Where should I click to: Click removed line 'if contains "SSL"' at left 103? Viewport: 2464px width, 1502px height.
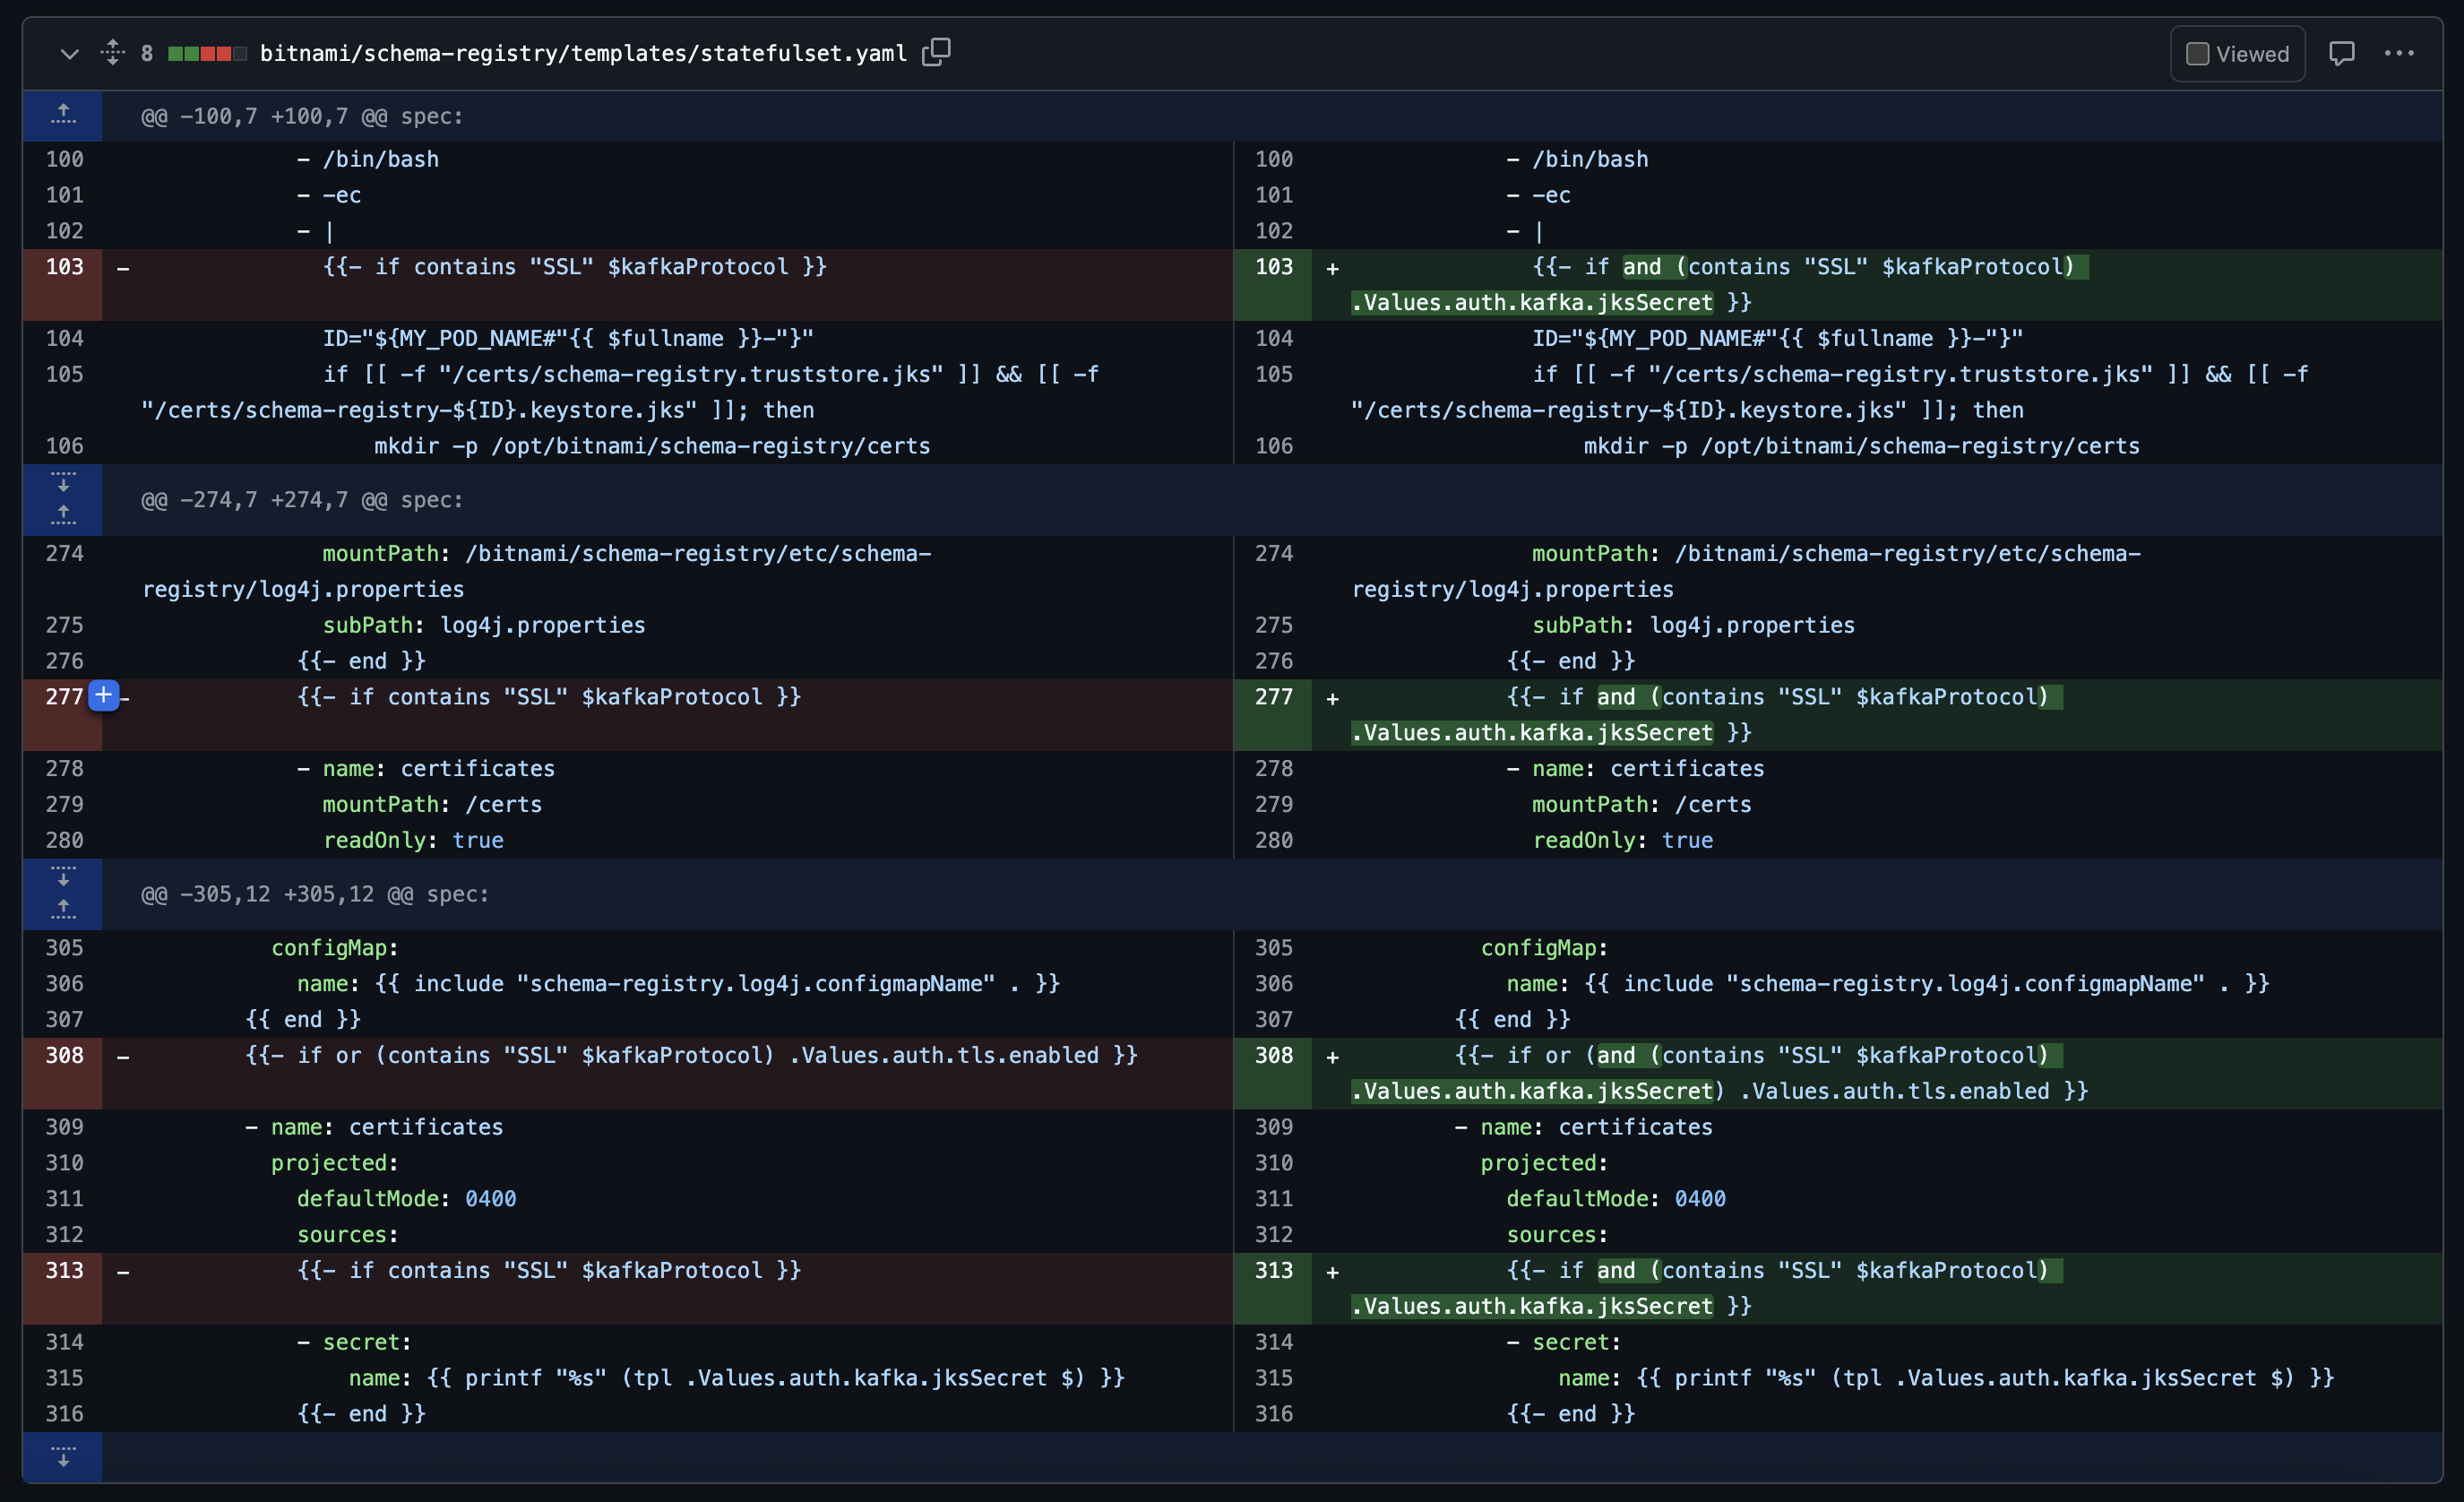point(574,267)
